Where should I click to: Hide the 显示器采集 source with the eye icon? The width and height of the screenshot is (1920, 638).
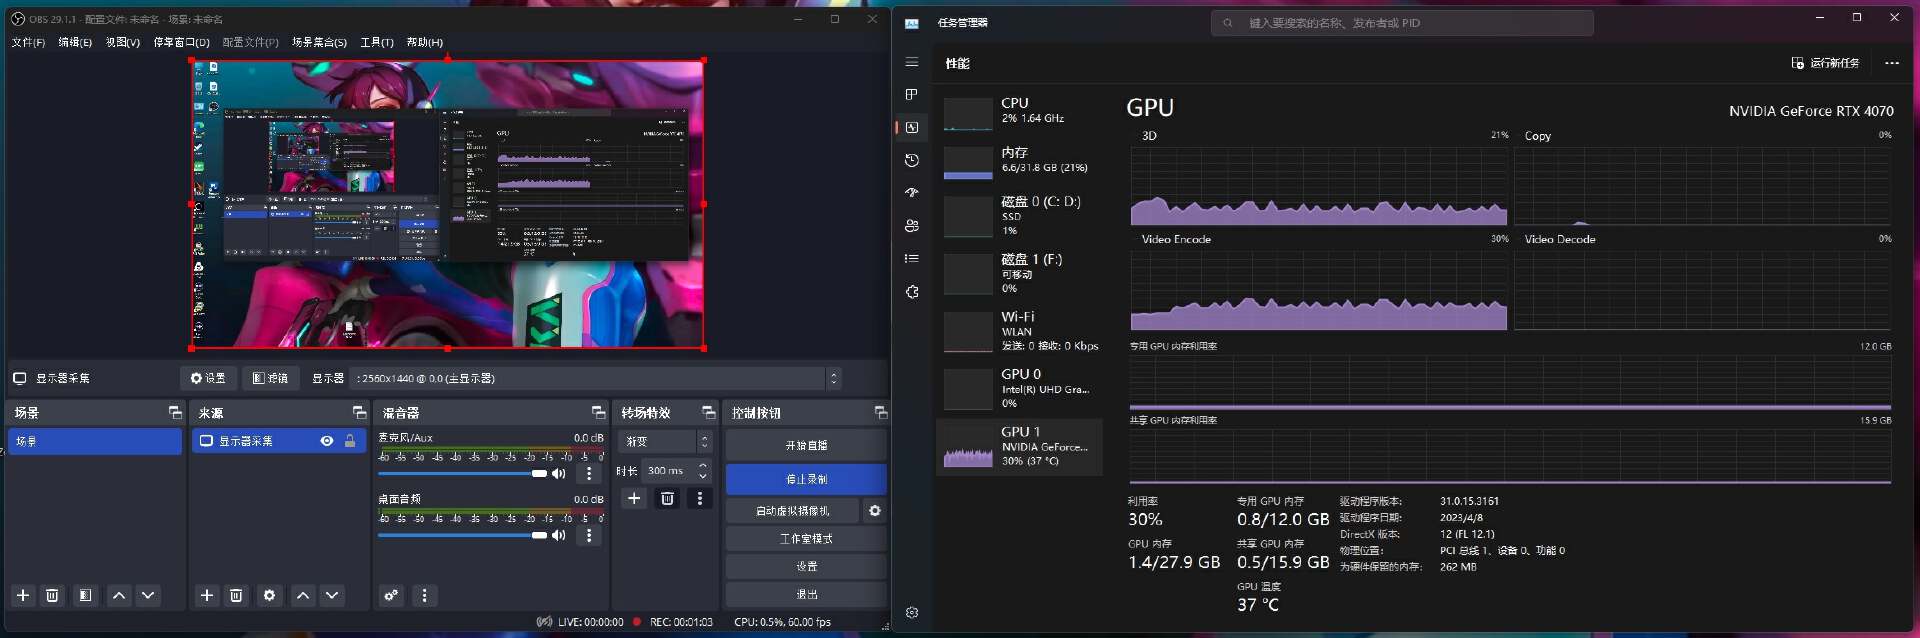coord(327,441)
